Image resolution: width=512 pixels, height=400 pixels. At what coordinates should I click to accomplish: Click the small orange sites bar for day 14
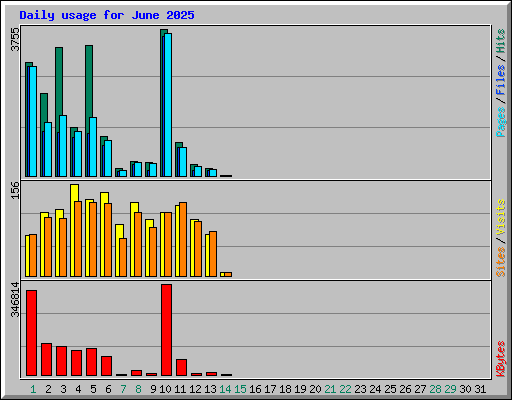pos(228,274)
